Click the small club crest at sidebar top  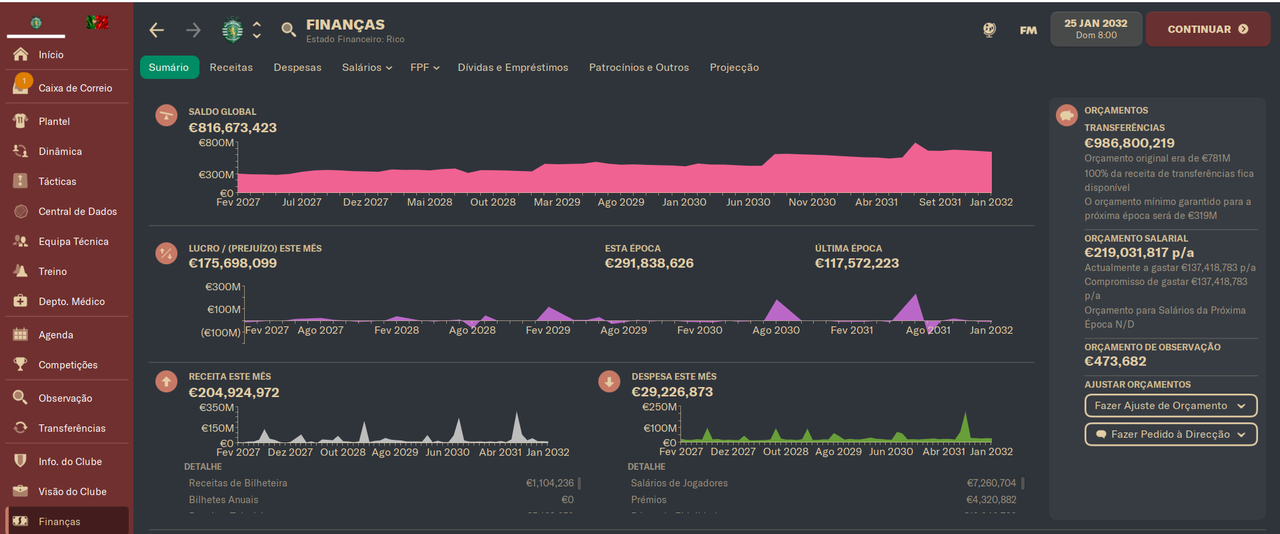tap(36, 22)
